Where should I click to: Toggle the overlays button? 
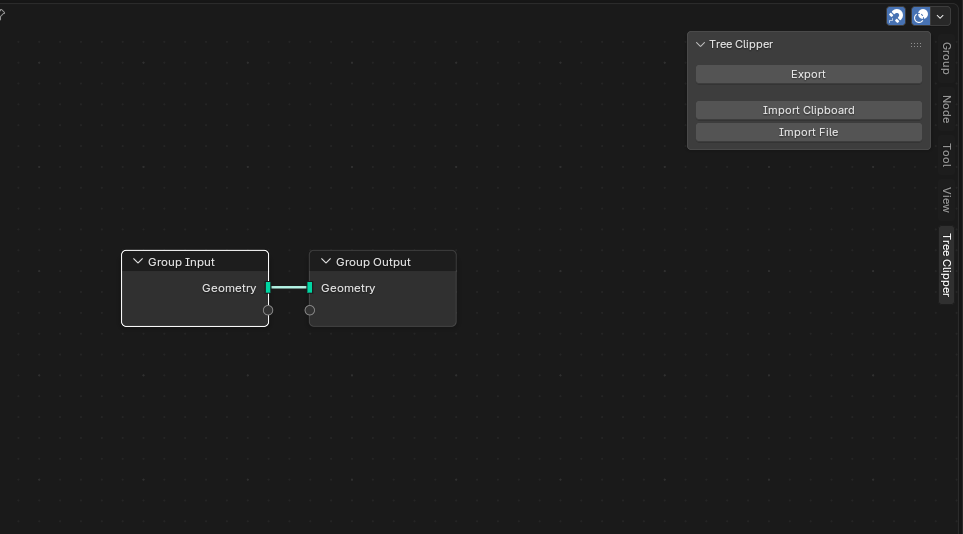click(921, 16)
